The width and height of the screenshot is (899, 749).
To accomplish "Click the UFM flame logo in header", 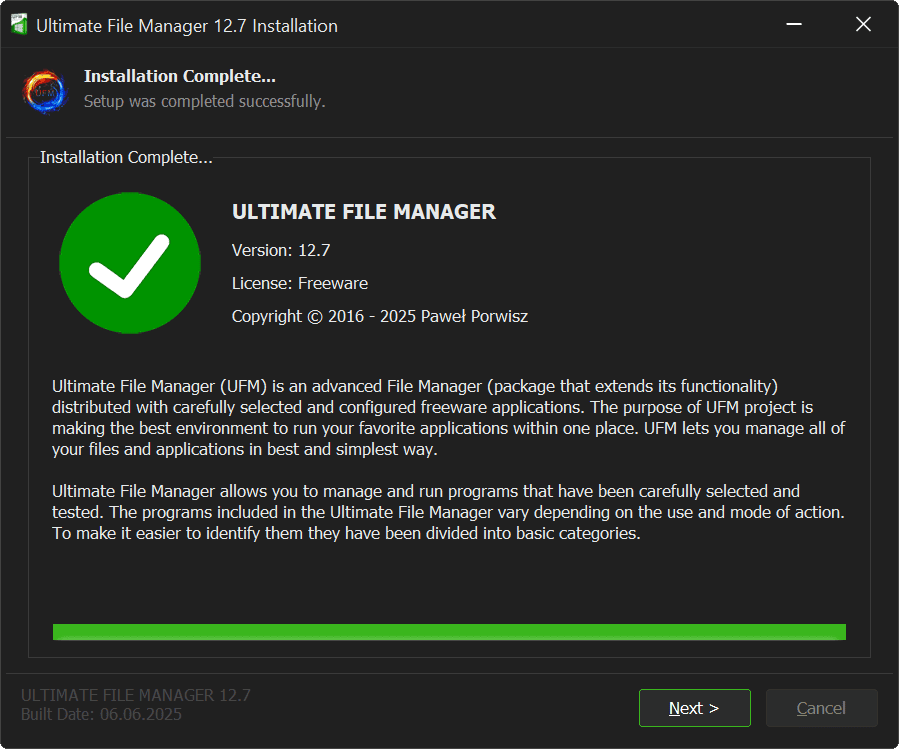I will (45, 90).
